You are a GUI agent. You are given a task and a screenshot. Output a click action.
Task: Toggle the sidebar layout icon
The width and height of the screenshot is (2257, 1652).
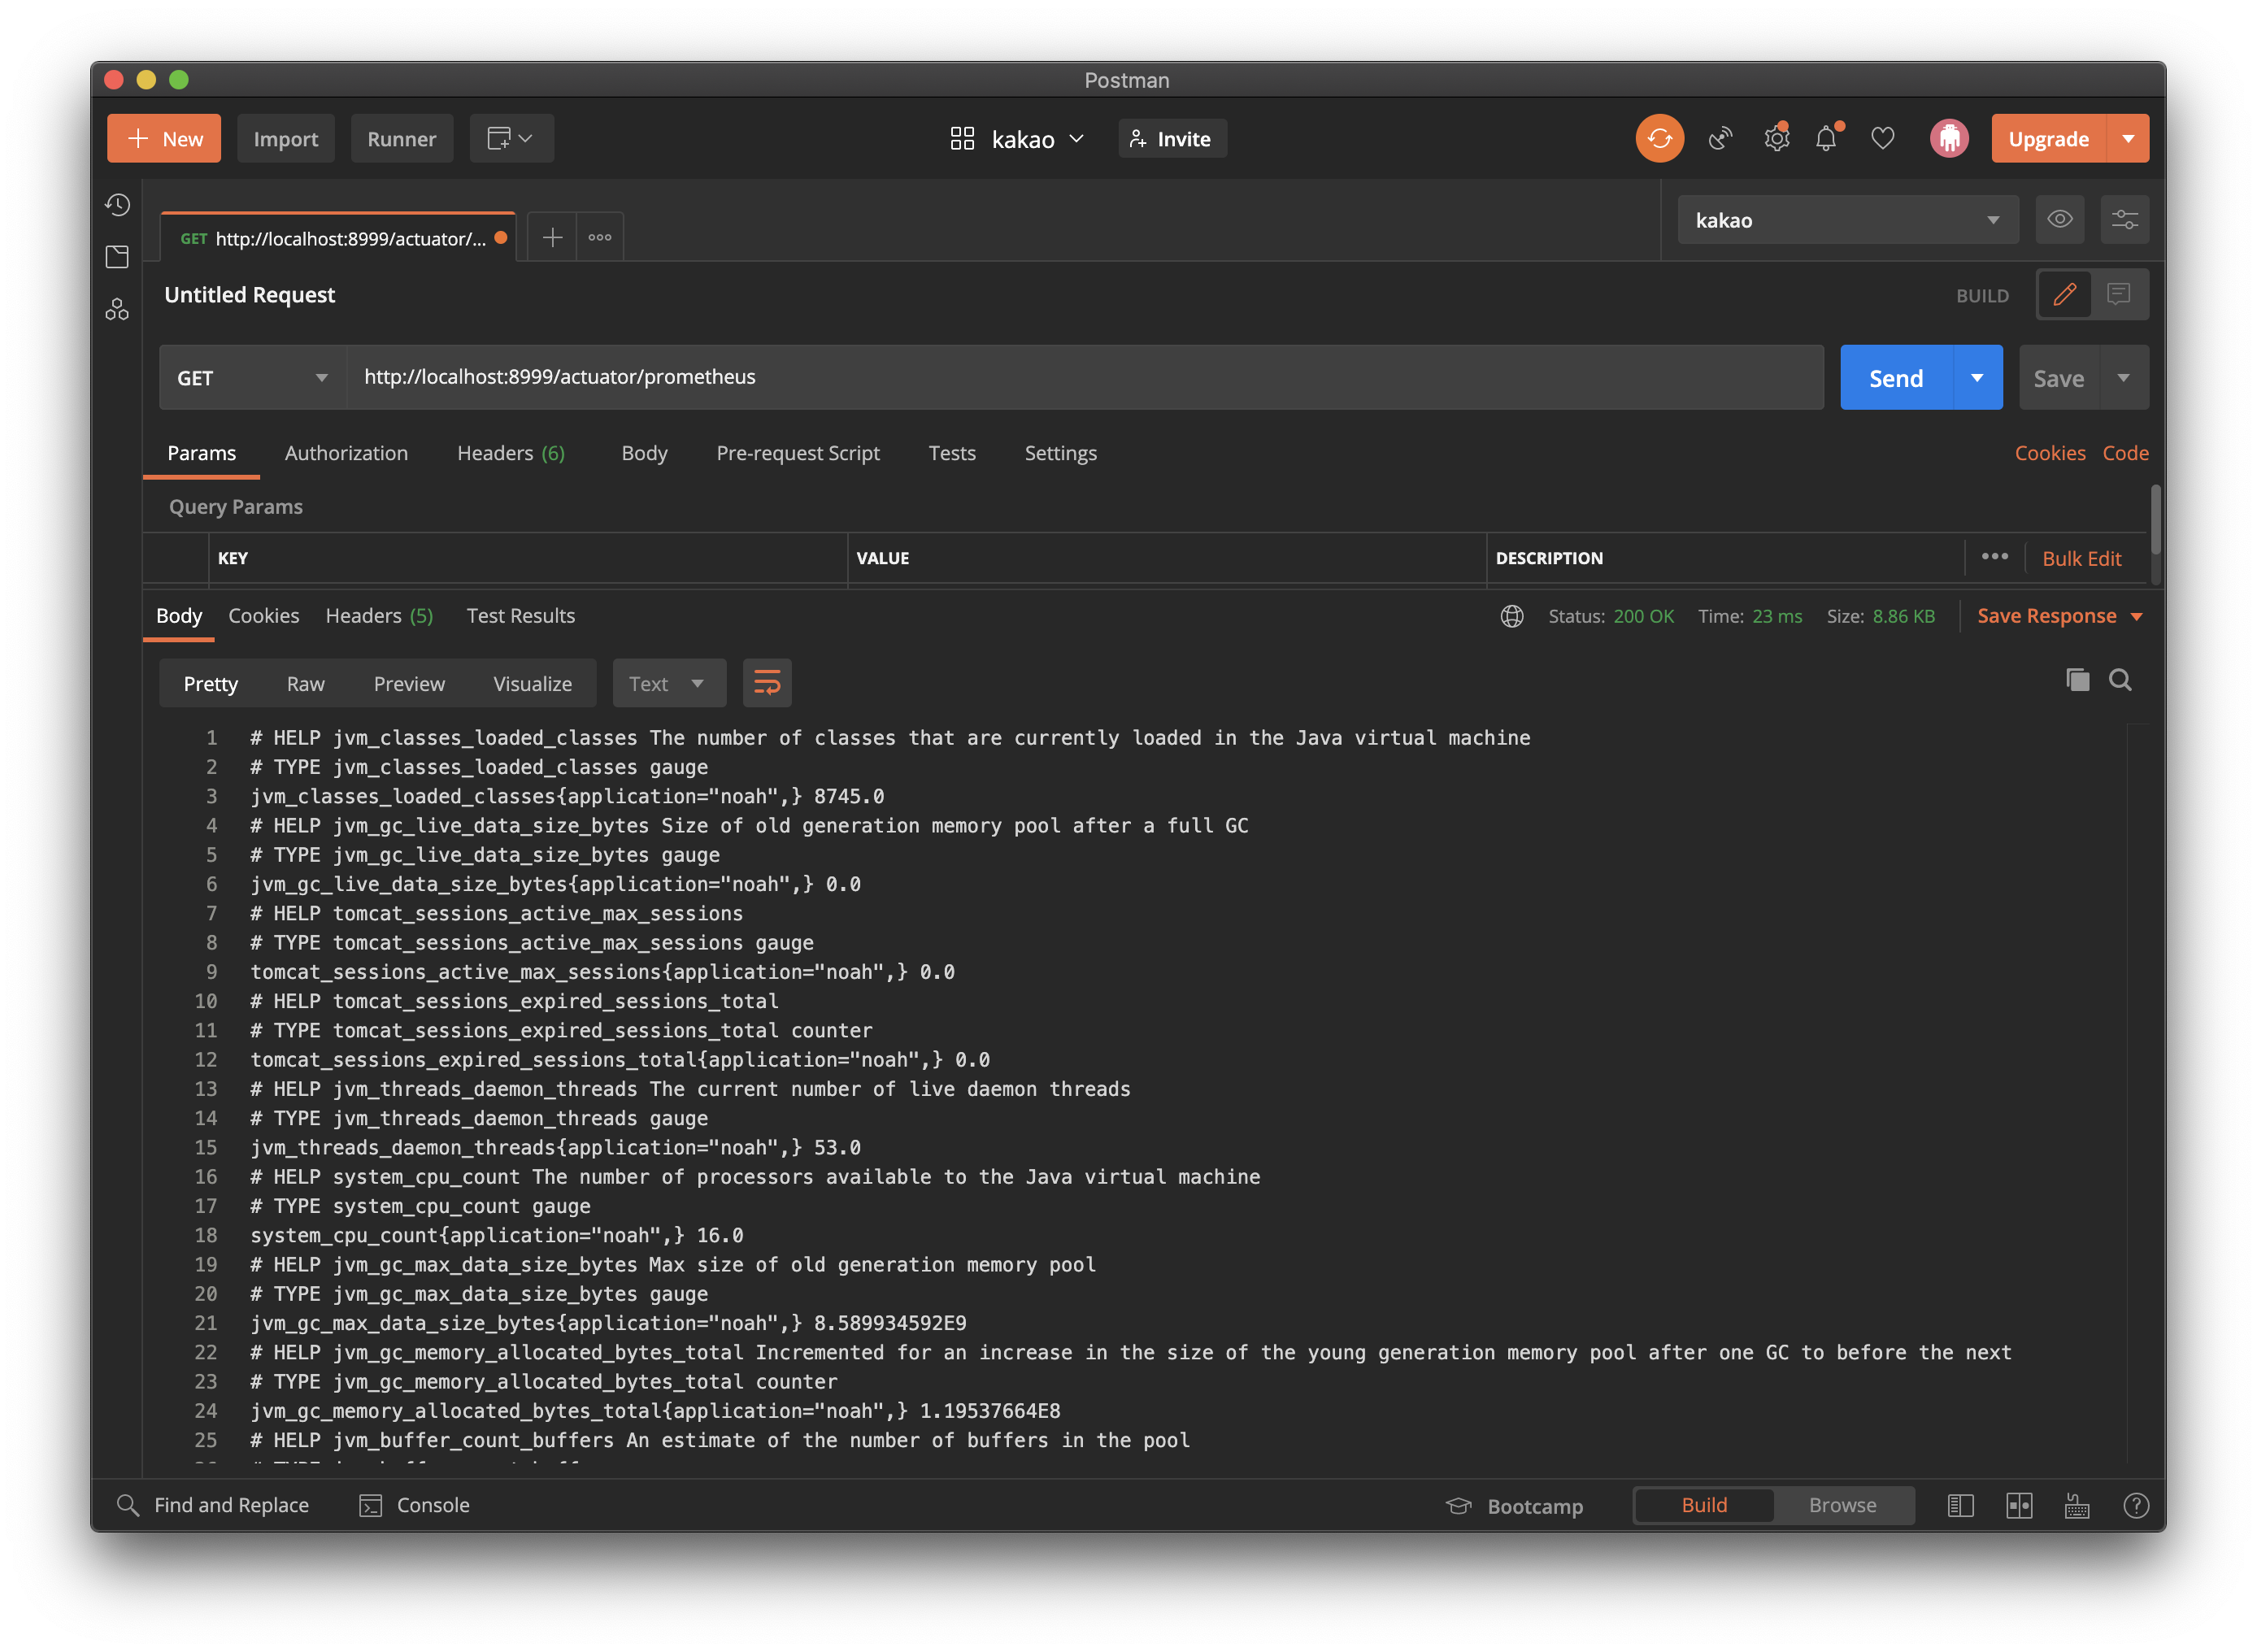click(1961, 1506)
